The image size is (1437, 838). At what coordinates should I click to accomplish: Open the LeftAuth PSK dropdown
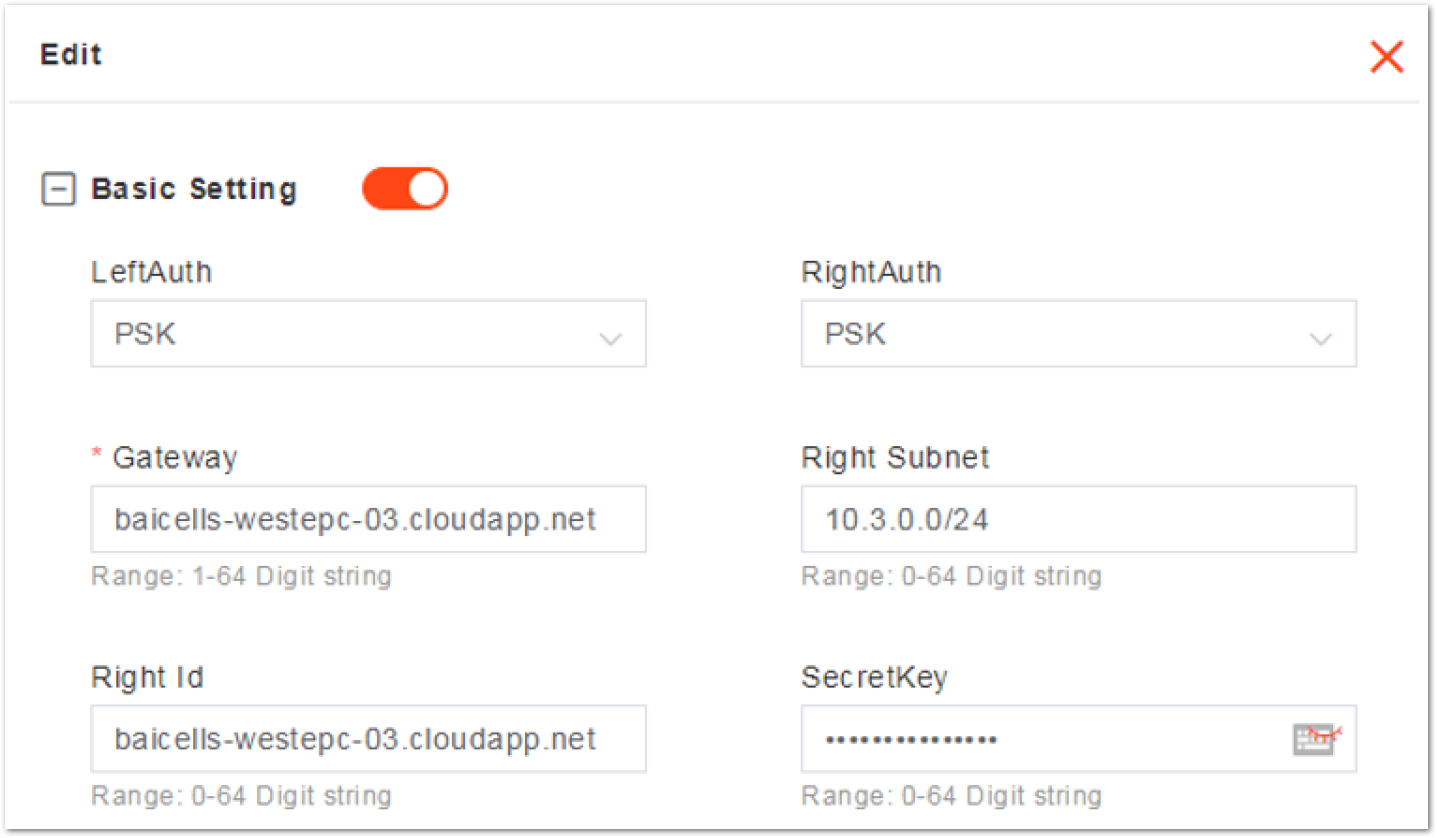tap(368, 334)
